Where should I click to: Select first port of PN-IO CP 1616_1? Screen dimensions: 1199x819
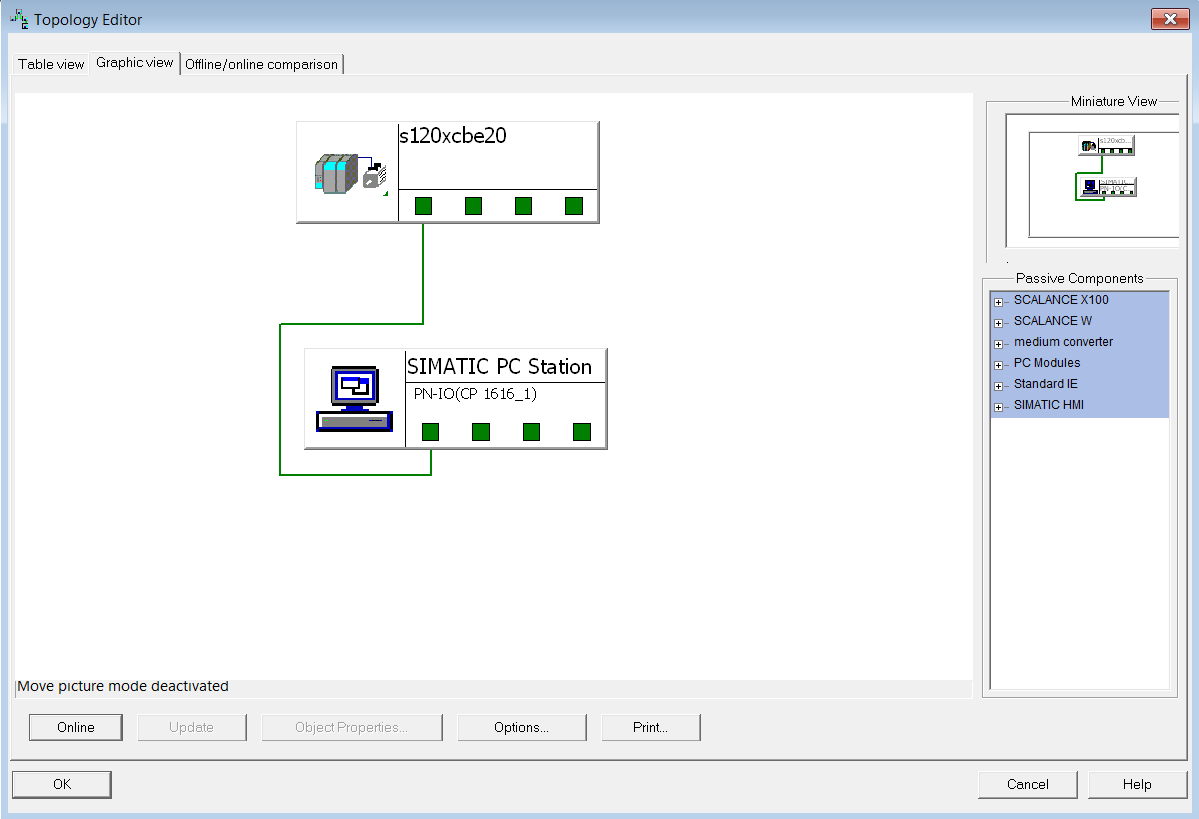click(x=431, y=432)
